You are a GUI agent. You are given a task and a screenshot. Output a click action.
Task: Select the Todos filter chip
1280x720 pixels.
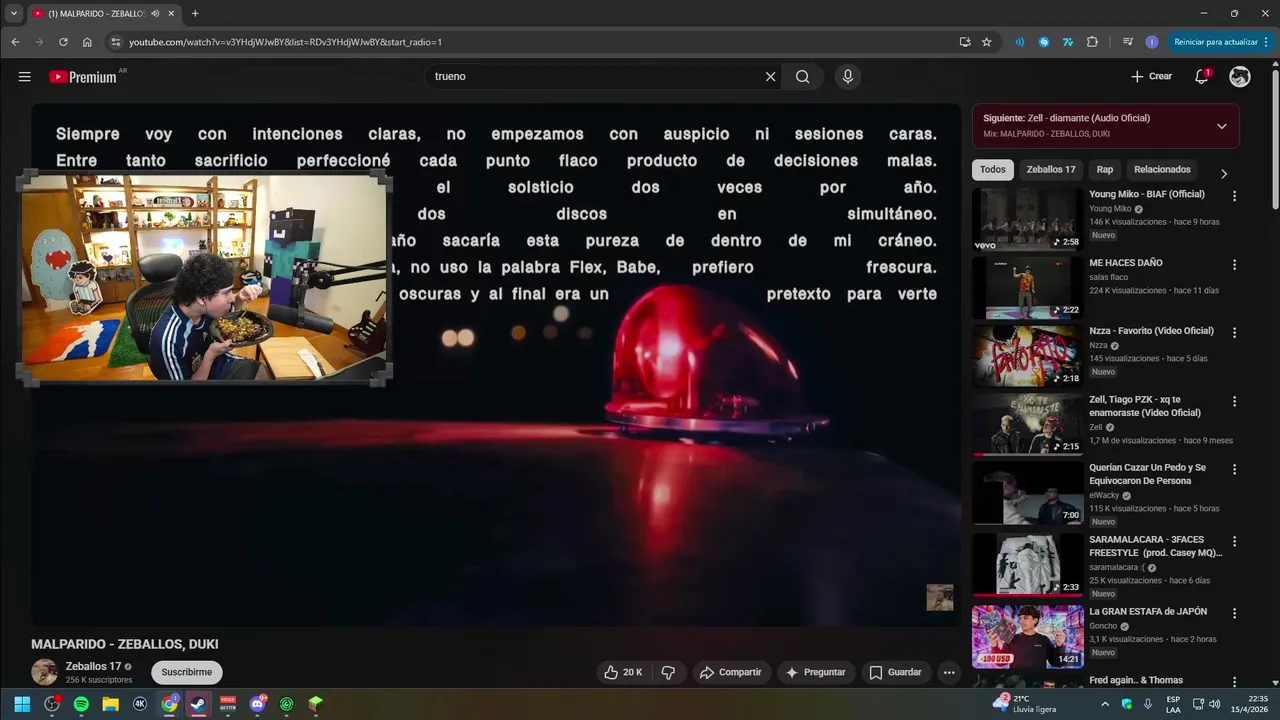click(x=993, y=170)
